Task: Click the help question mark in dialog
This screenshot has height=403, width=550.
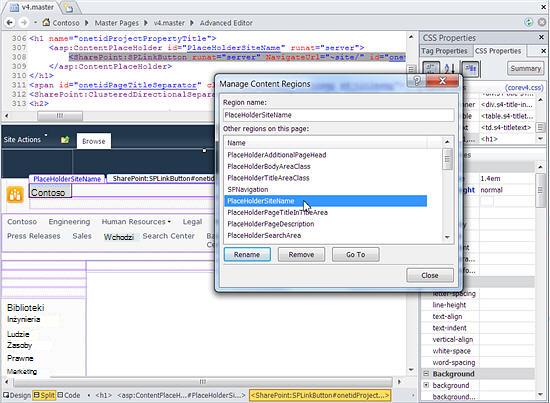Action: (417, 81)
